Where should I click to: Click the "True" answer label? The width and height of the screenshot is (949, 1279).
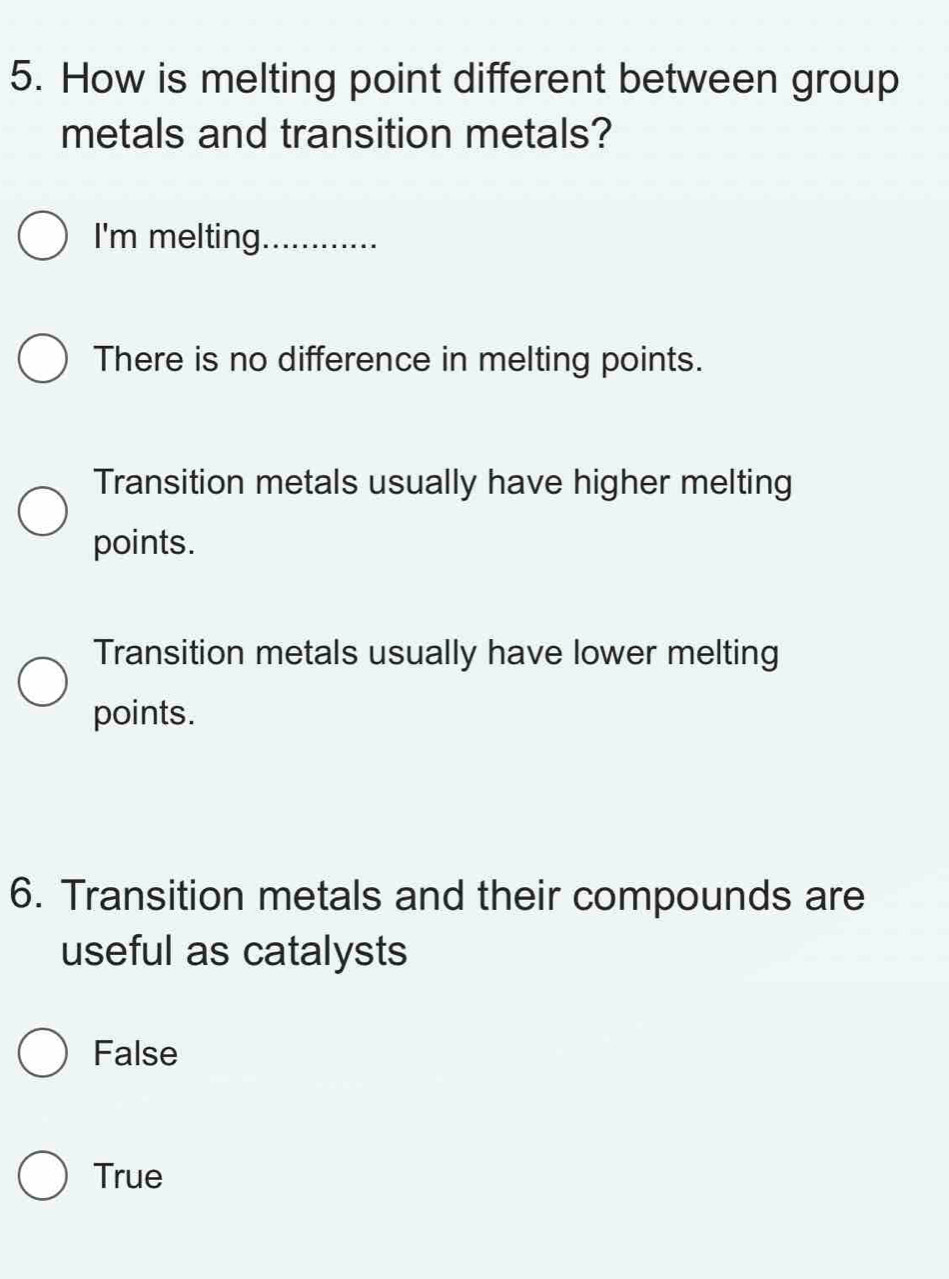(x=127, y=1177)
